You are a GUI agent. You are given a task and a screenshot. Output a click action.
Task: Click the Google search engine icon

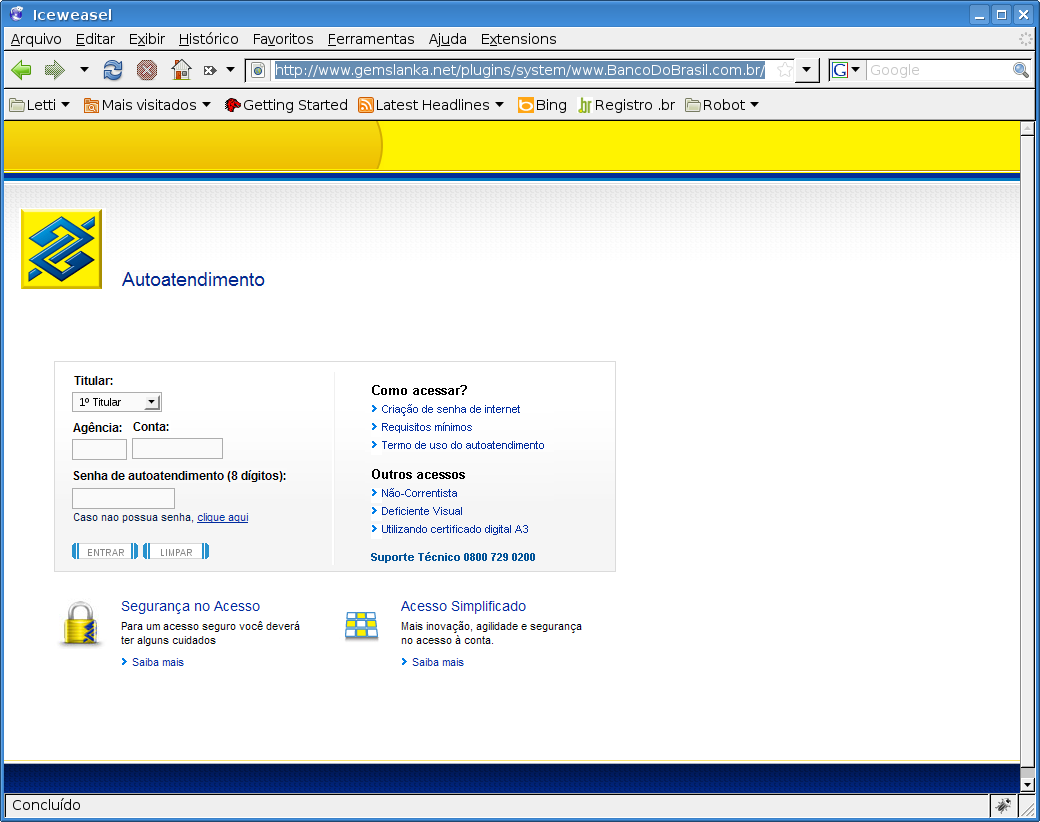[x=840, y=70]
